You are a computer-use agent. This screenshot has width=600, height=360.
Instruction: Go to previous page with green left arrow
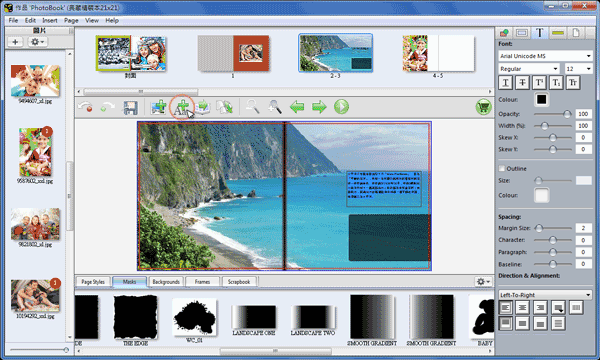[297, 107]
